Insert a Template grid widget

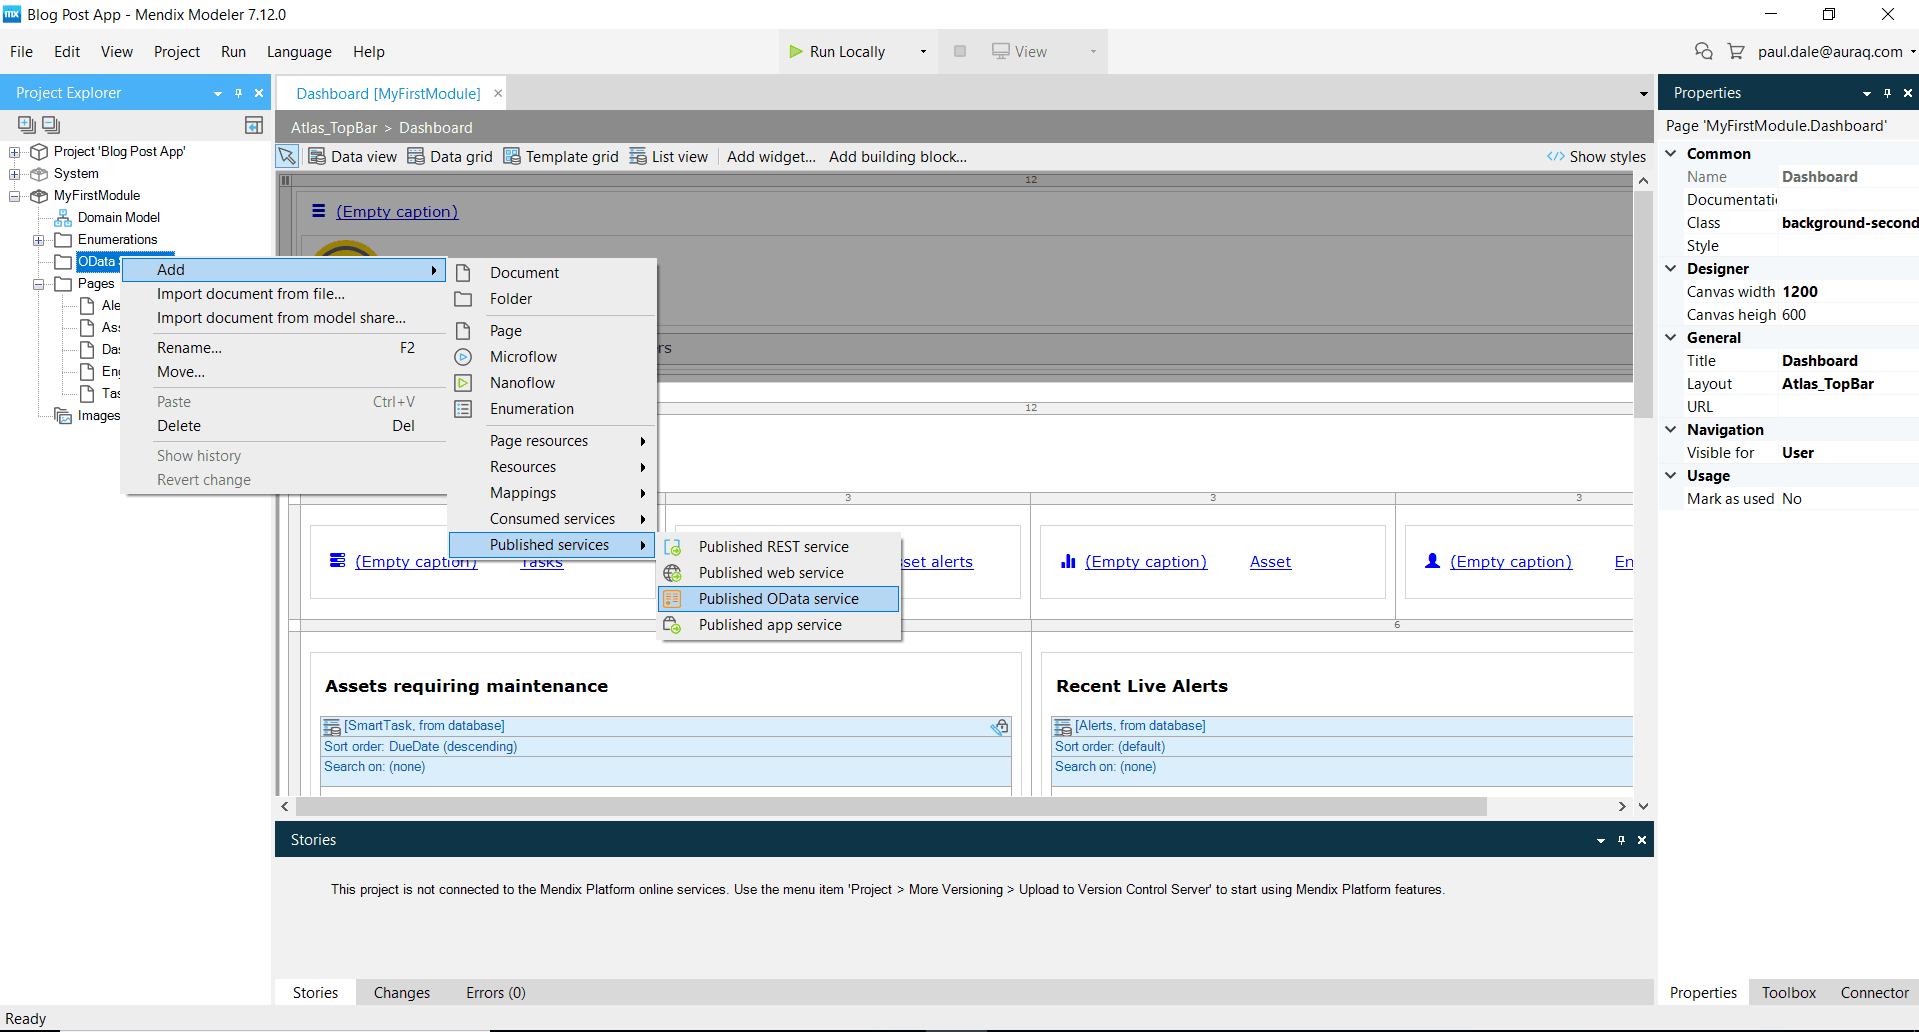click(560, 156)
